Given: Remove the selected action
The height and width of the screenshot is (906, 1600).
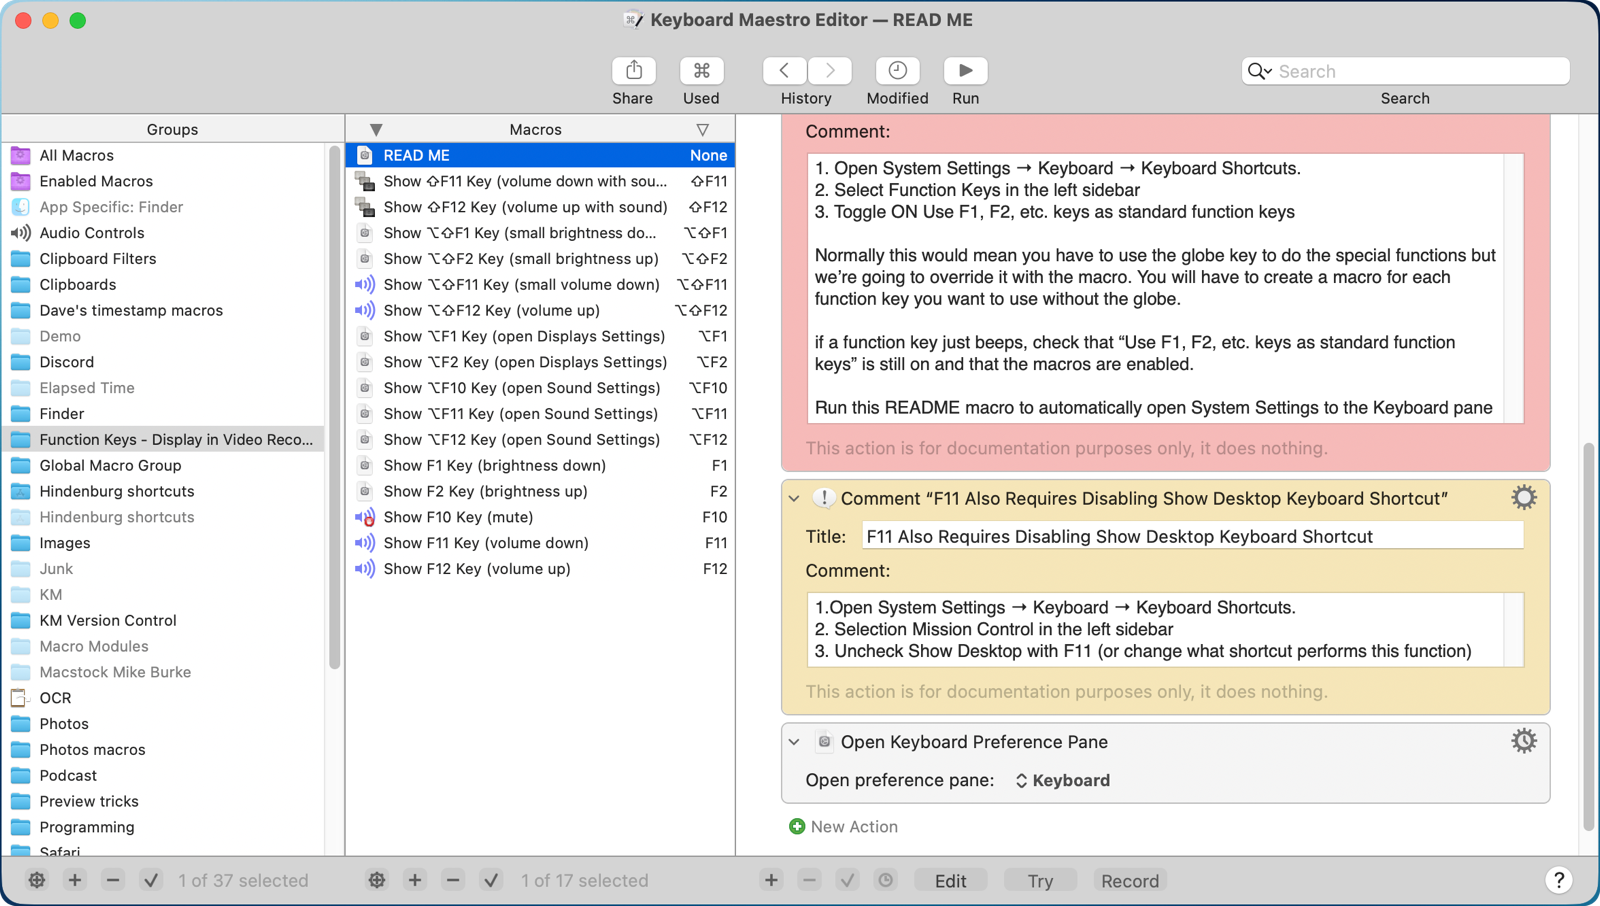Looking at the screenshot, I should (x=809, y=880).
